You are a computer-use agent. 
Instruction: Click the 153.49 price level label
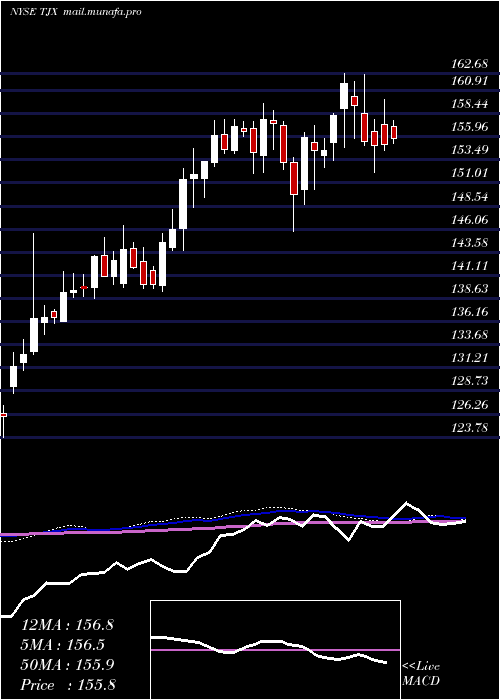click(x=469, y=150)
